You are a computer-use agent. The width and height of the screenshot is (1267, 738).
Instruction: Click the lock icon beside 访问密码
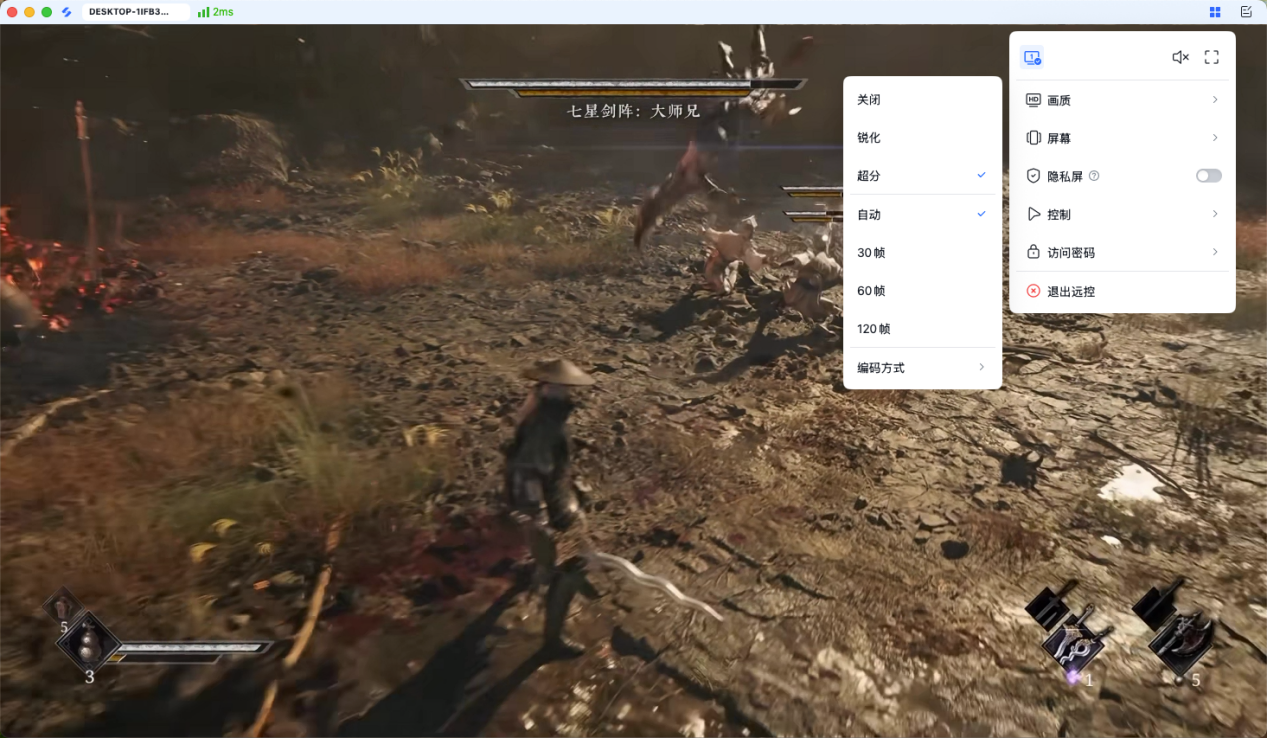pos(1034,252)
